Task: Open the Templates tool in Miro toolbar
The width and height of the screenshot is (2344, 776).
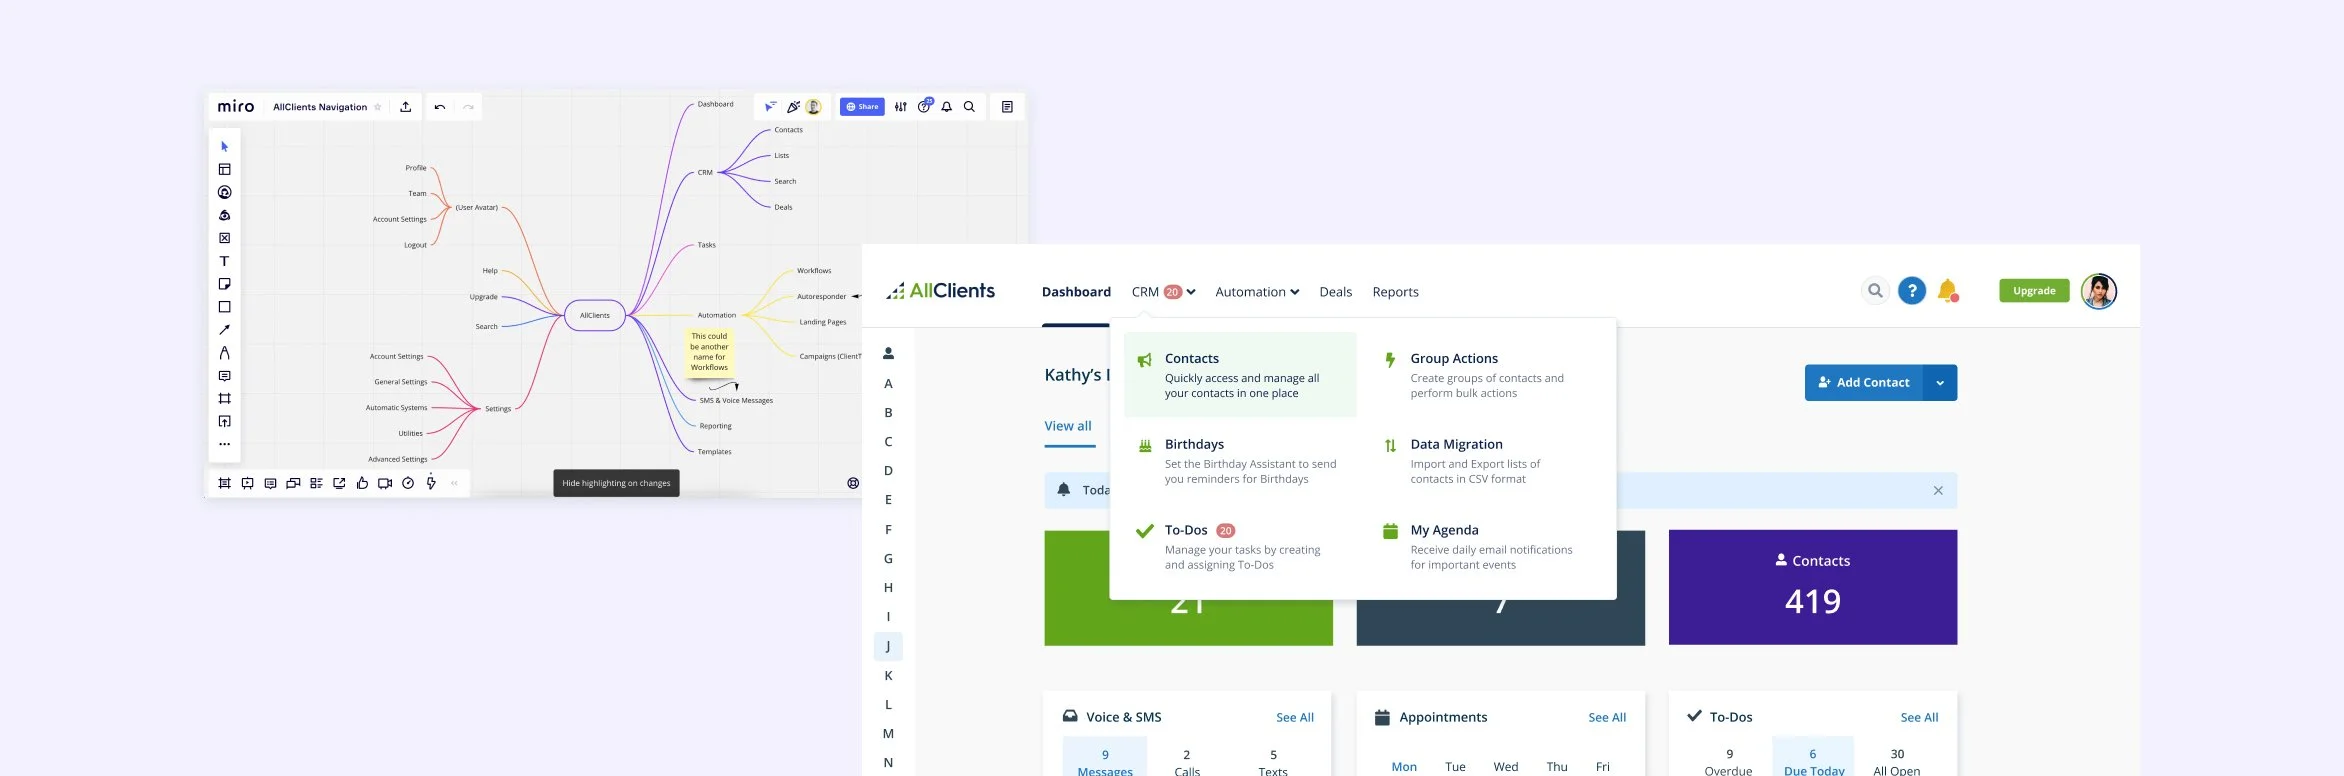Action: (x=224, y=169)
